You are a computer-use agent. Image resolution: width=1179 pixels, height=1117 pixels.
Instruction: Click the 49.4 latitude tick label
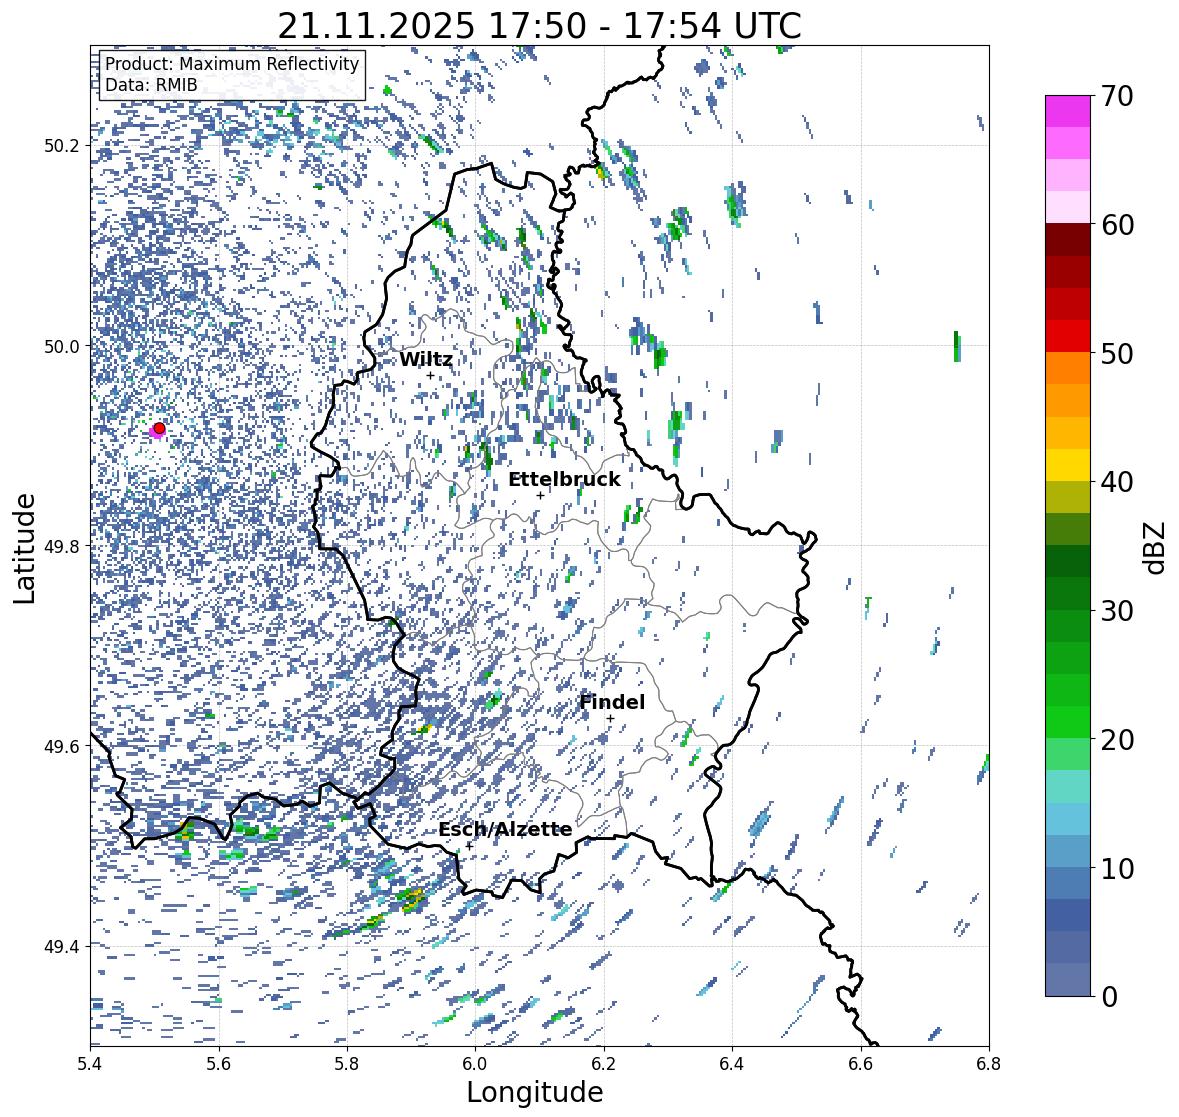(x=62, y=946)
